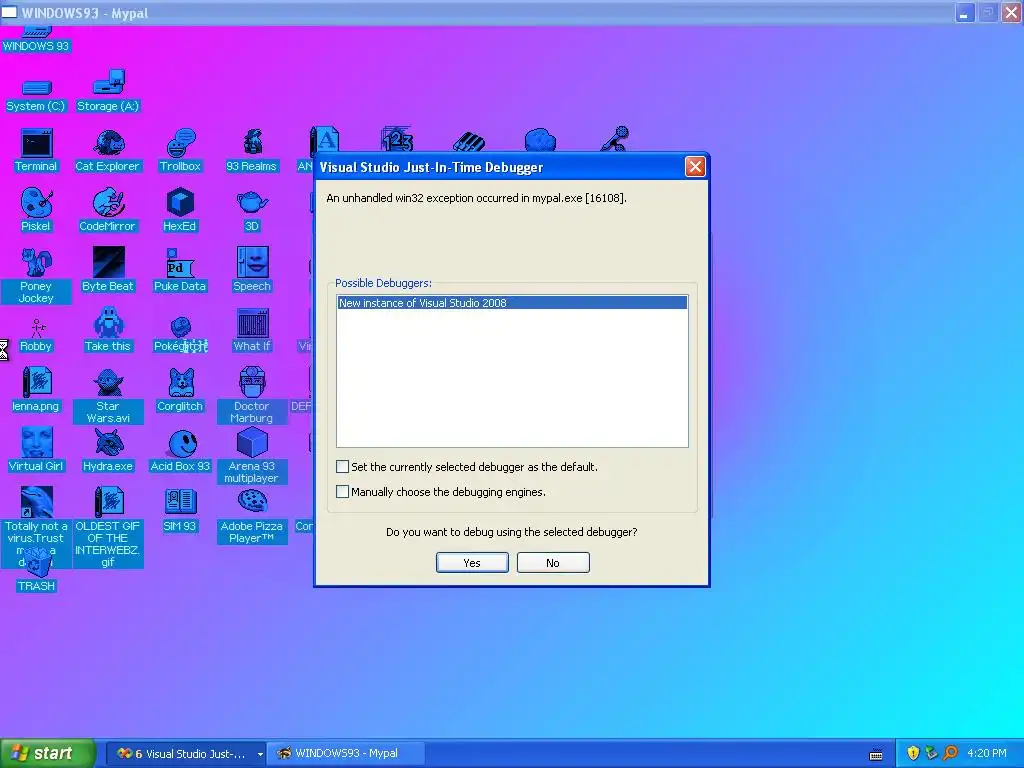The image size is (1024, 768).
Task: Click No to decline debugging
Action: pyautogui.click(x=553, y=563)
